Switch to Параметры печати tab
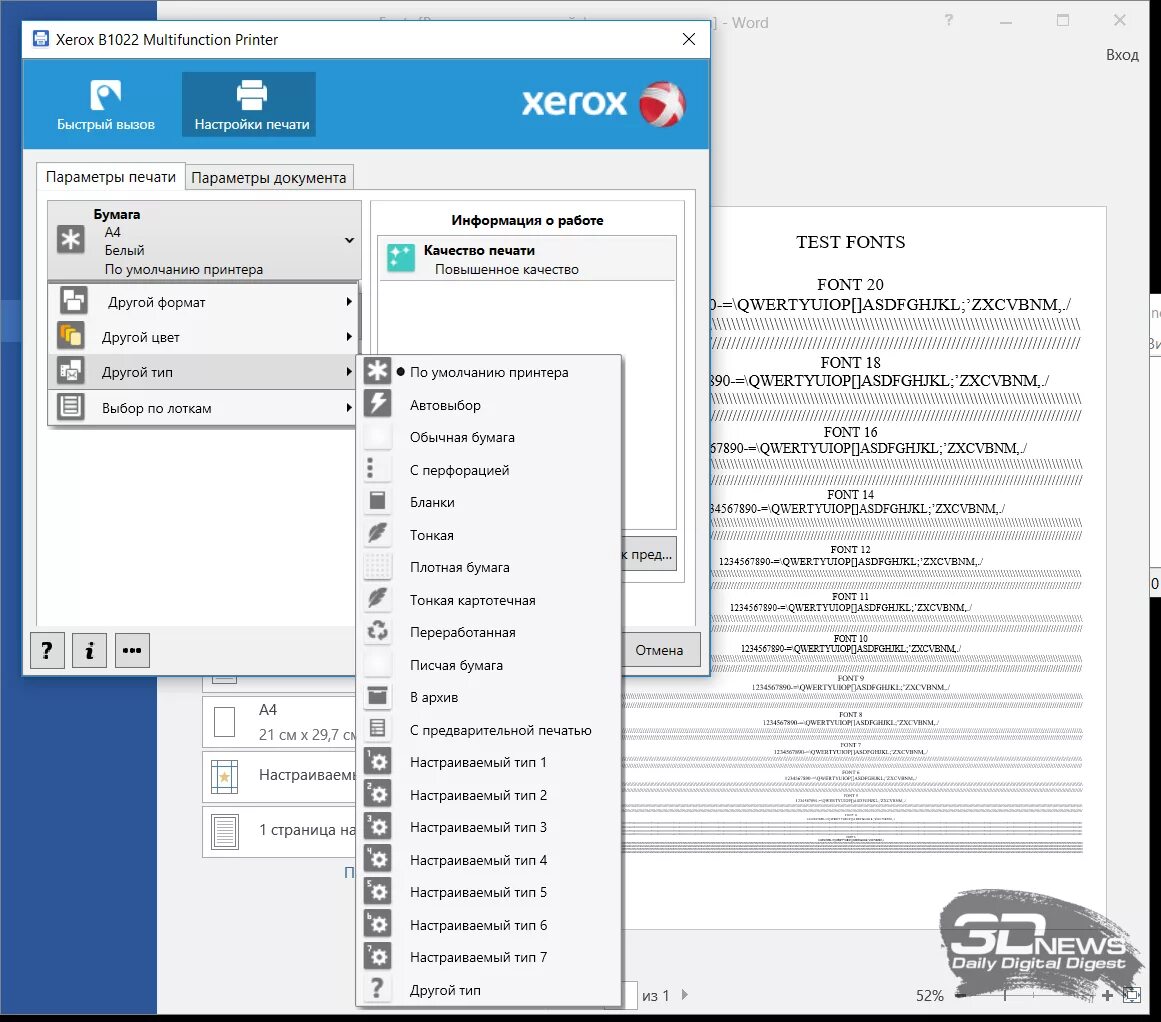Screen dimensions: 1161x1022 coord(111,177)
